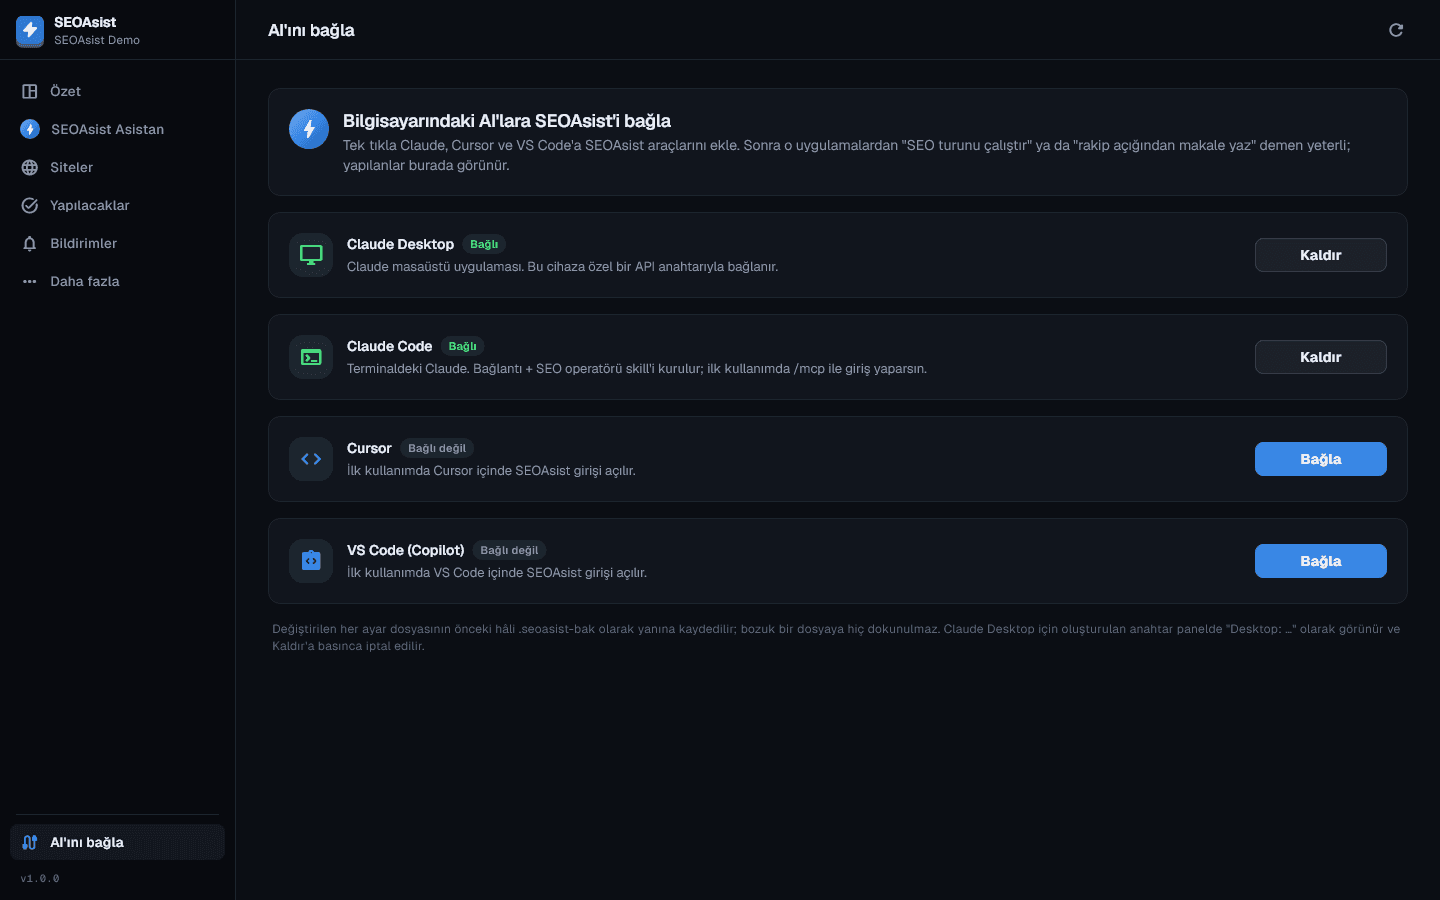This screenshot has width=1440, height=900.
Task: Remove Claude Code with Kaldır button
Action: (1320, 357)
